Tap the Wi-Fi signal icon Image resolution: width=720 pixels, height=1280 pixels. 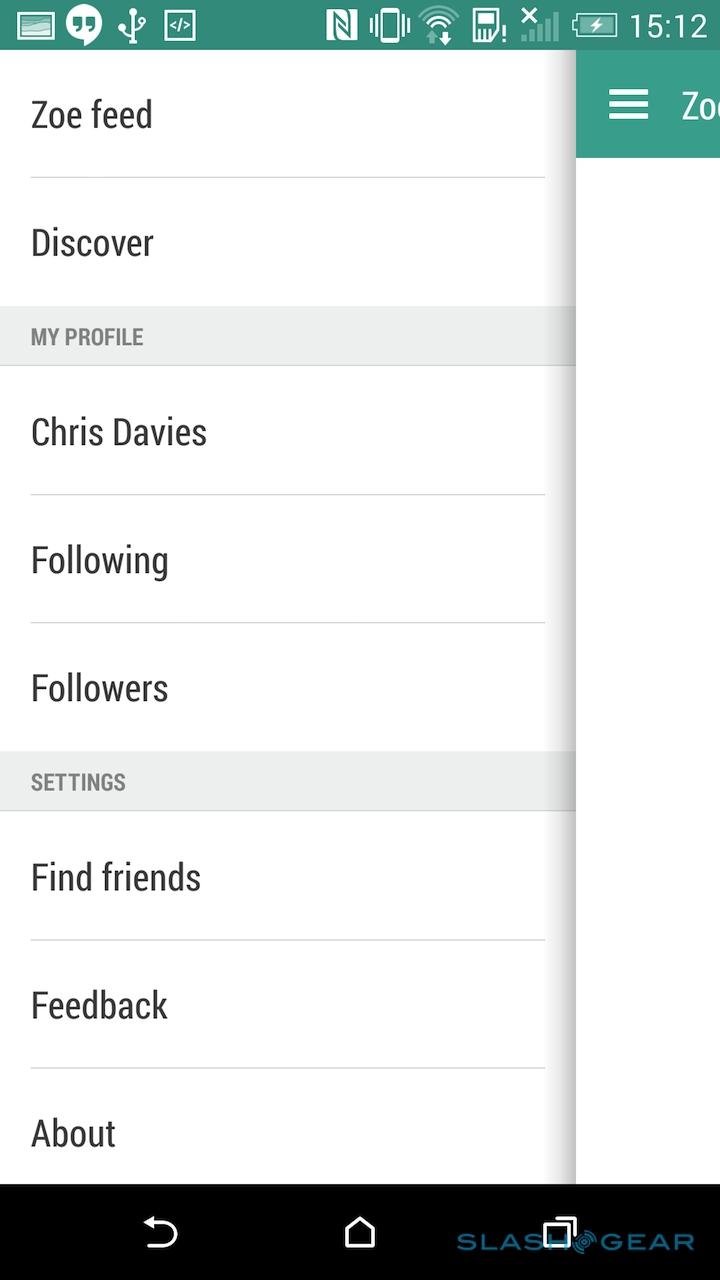[x=438, y=25]
